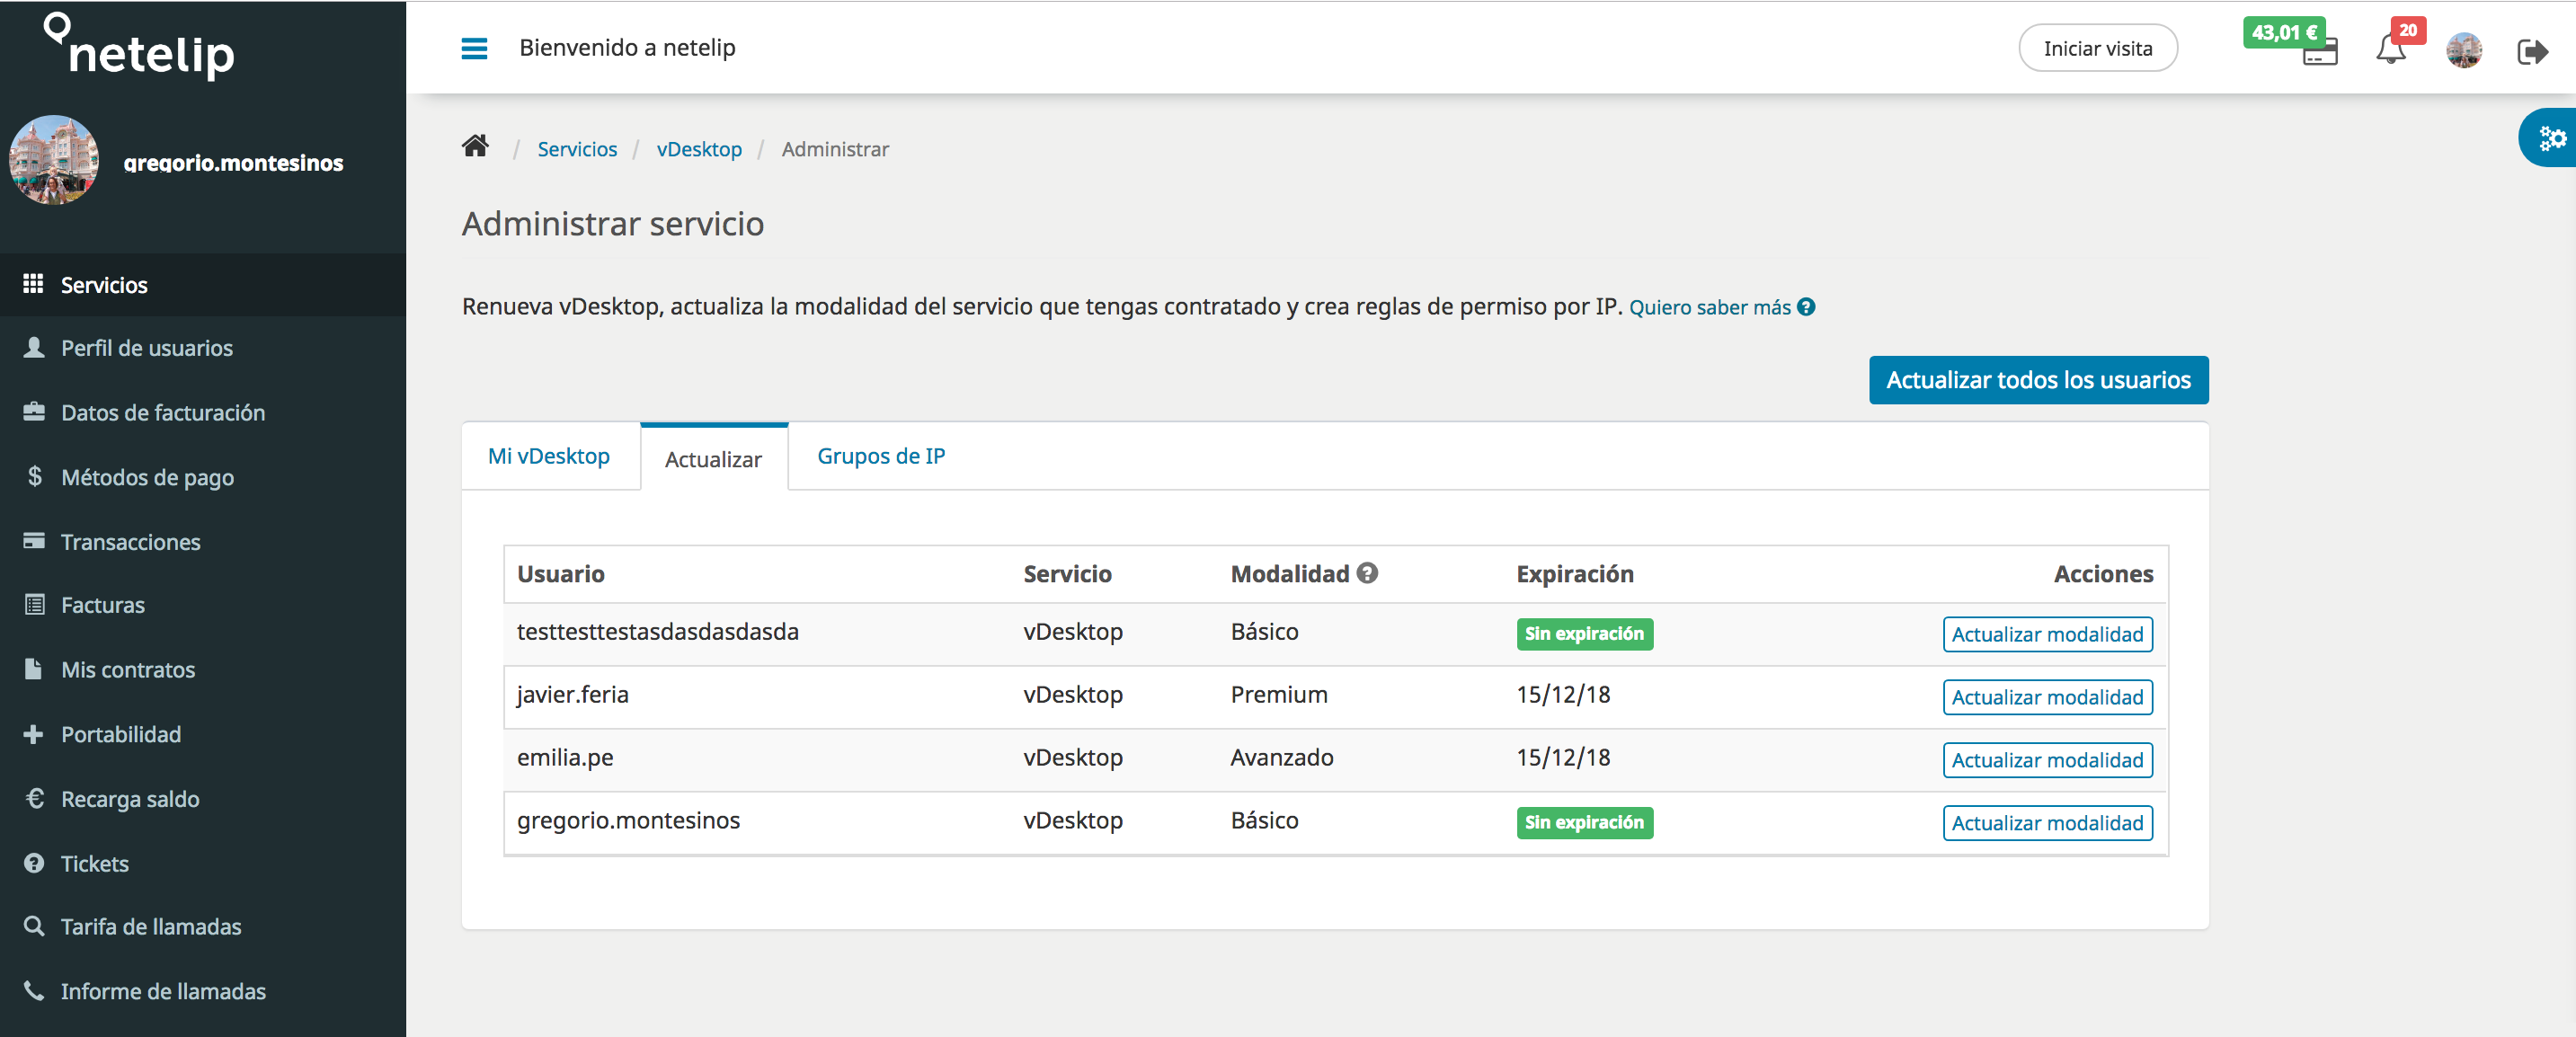Click the red 20 notification badge

pos(2408,30)
